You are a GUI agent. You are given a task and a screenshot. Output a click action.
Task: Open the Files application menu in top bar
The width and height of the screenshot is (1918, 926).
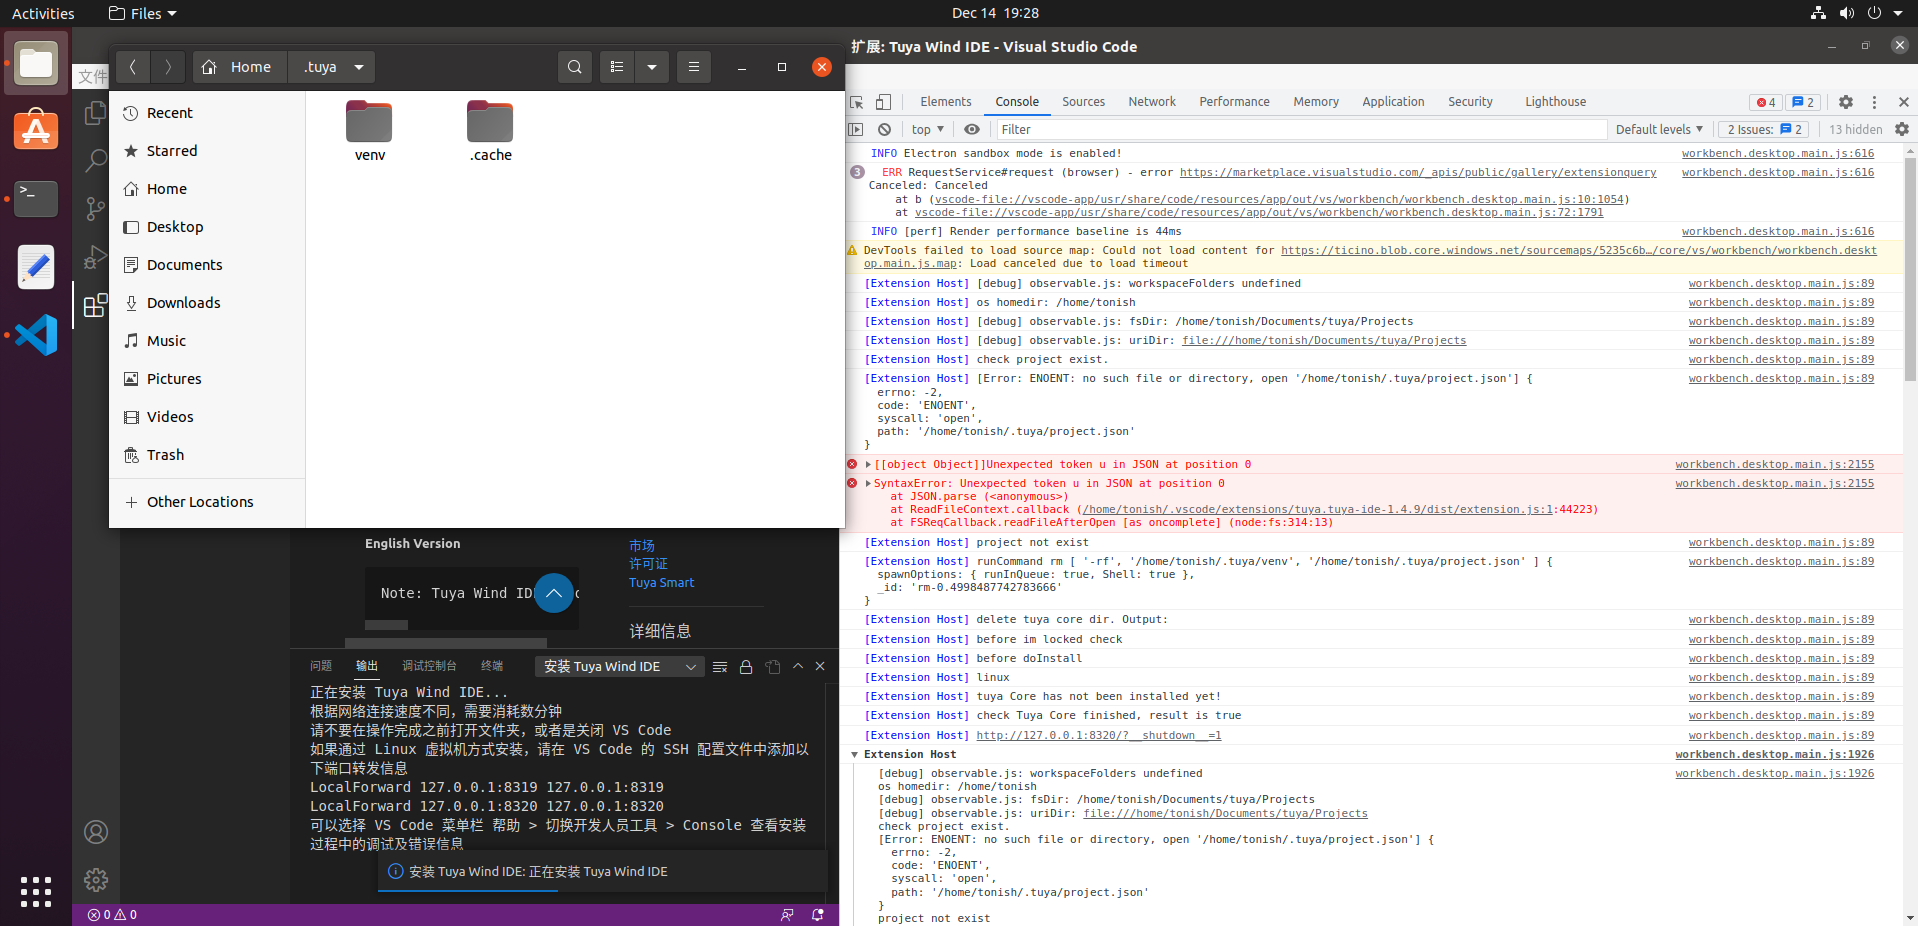tap(143, 13)
